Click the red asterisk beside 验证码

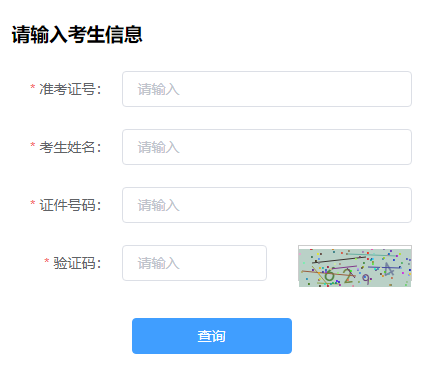point(47,261)
